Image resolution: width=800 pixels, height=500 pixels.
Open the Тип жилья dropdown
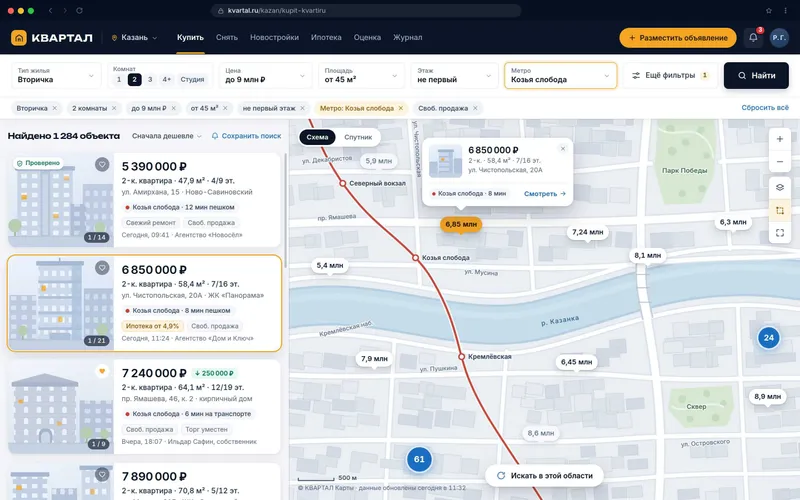[56, 76]
